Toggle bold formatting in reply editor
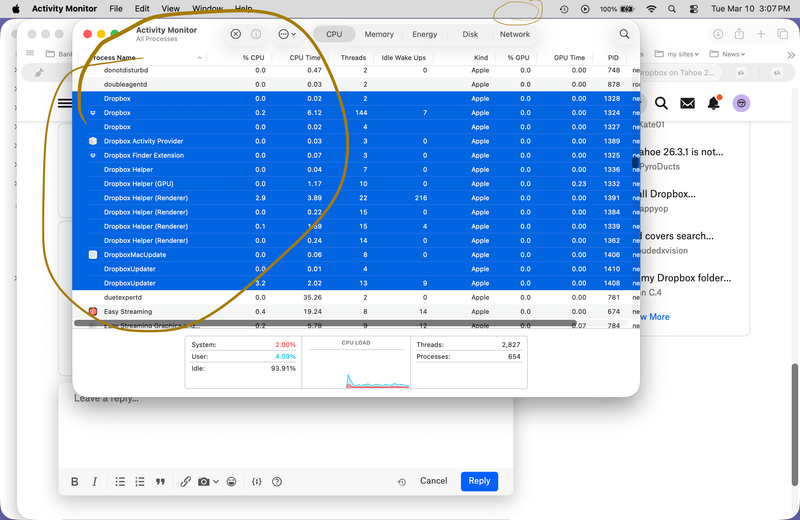Image resolution: width=800 pixels, height=520 pixels. point(75,481)
